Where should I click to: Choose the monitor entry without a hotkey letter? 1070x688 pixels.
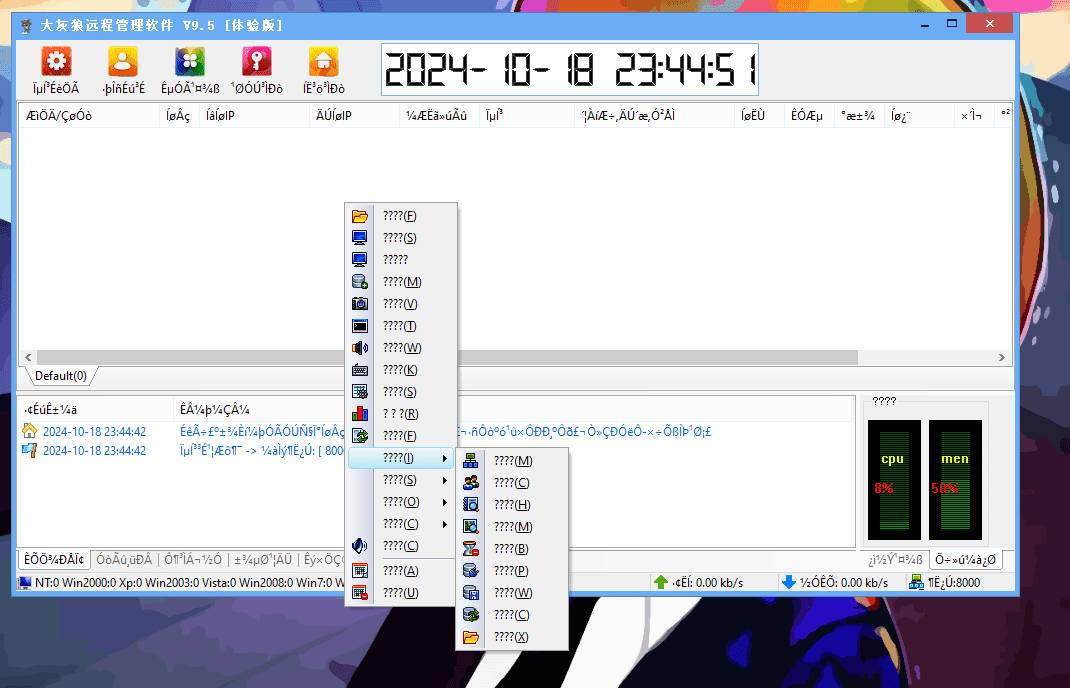tap(401, 260)
